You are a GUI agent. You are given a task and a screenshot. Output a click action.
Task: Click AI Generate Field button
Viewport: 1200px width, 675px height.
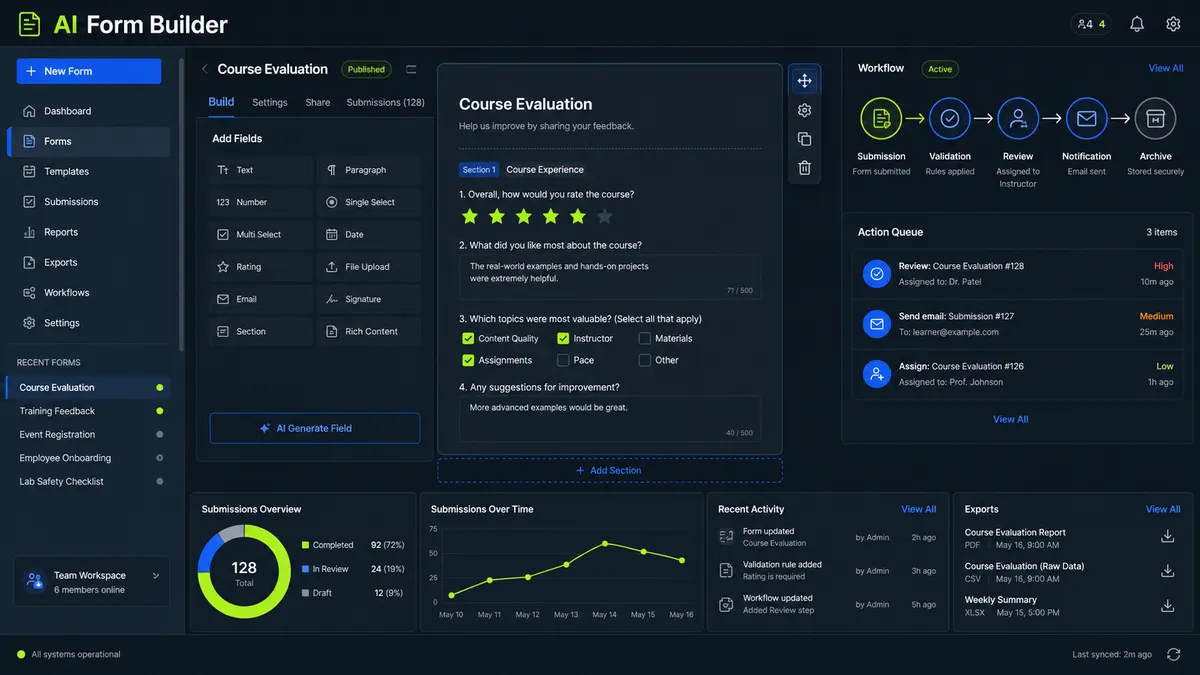click(x=315, y=428)
